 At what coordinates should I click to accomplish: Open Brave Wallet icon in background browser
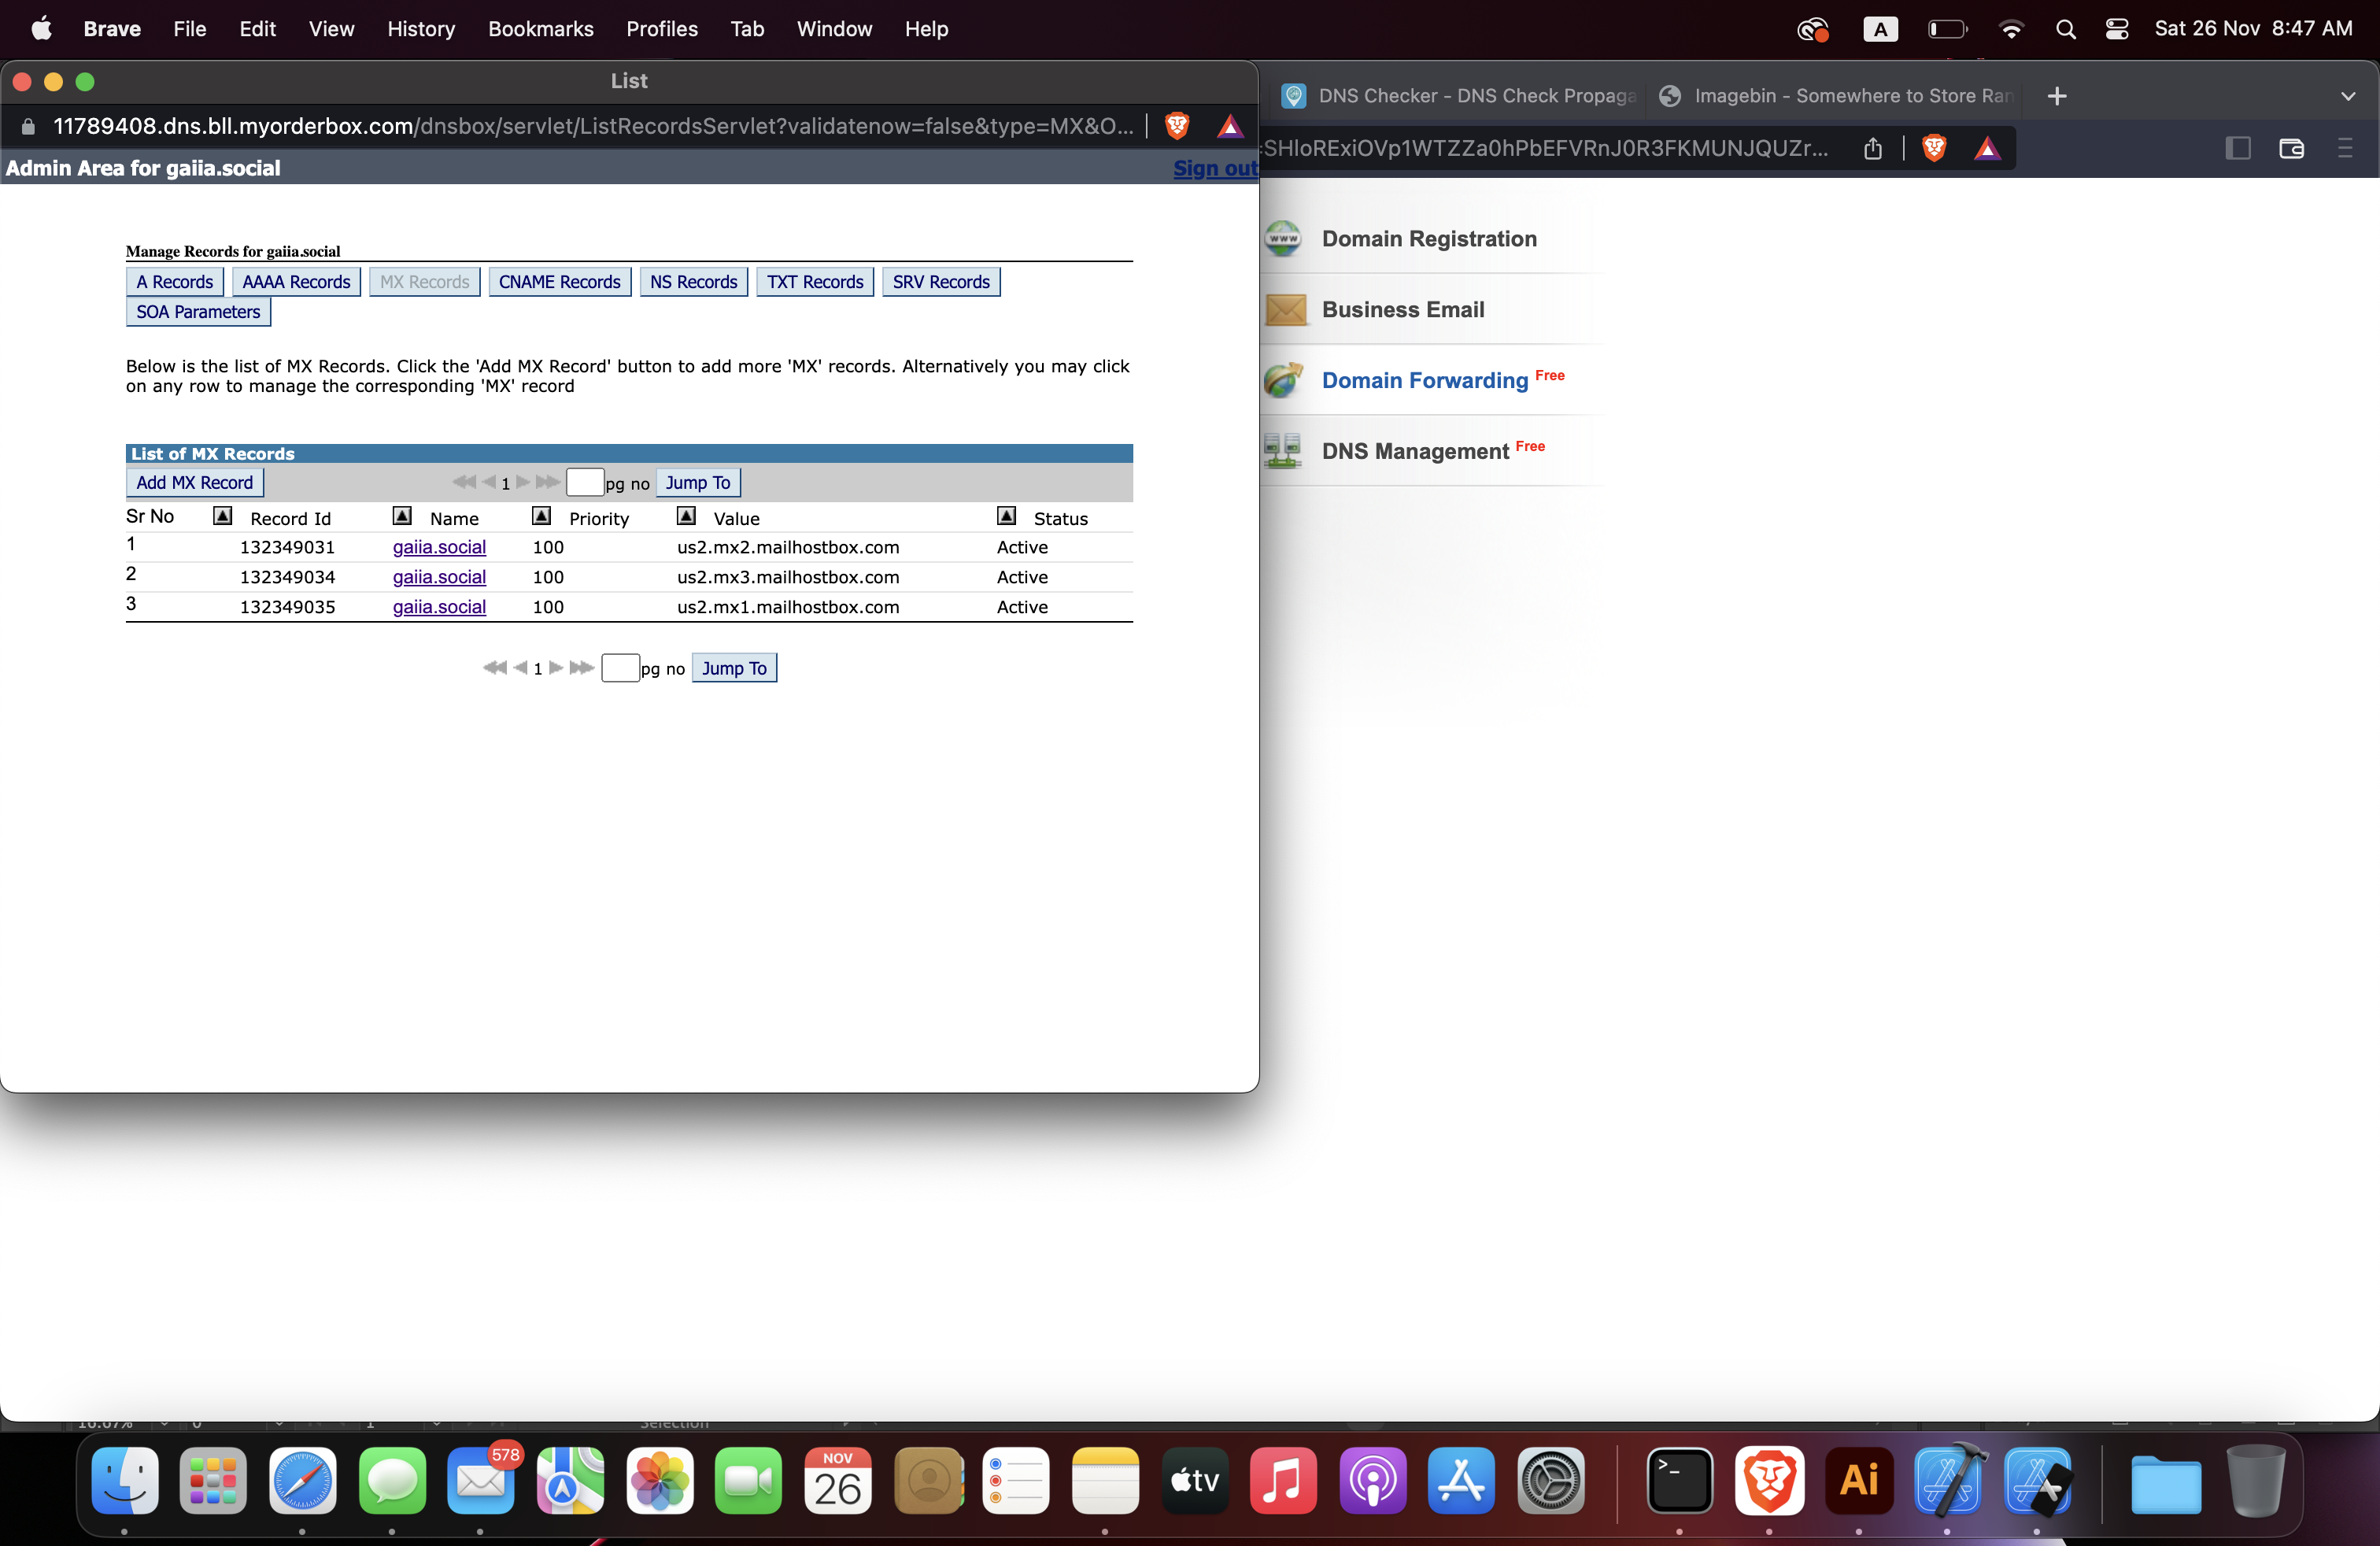[2291, 149]
